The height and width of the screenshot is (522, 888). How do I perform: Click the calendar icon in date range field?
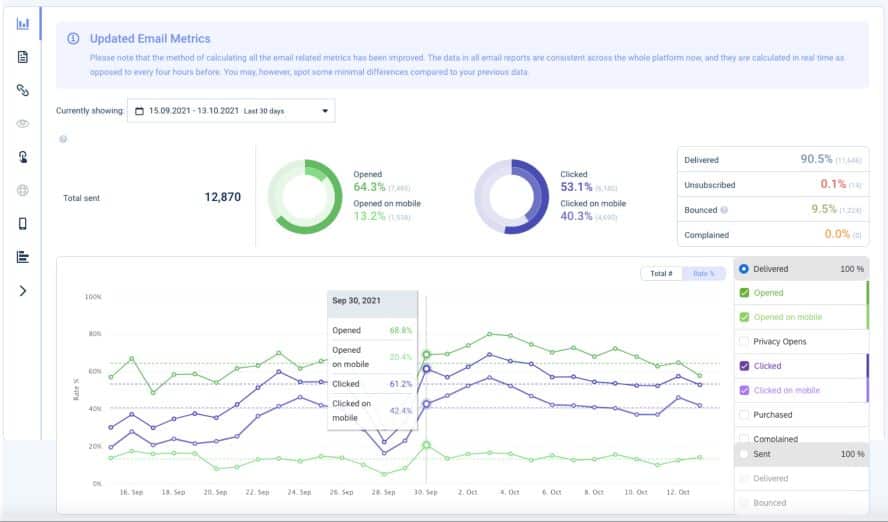[139, 111]
